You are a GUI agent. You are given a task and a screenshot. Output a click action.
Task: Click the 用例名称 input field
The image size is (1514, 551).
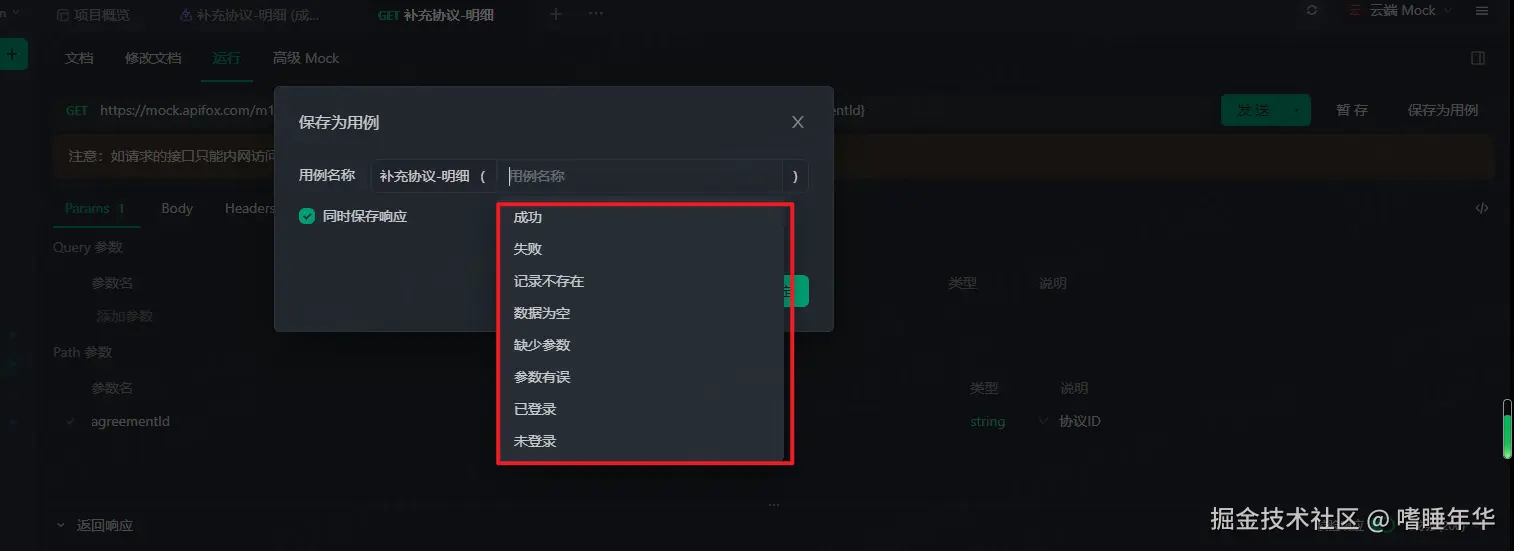click(x=640, y=176)
